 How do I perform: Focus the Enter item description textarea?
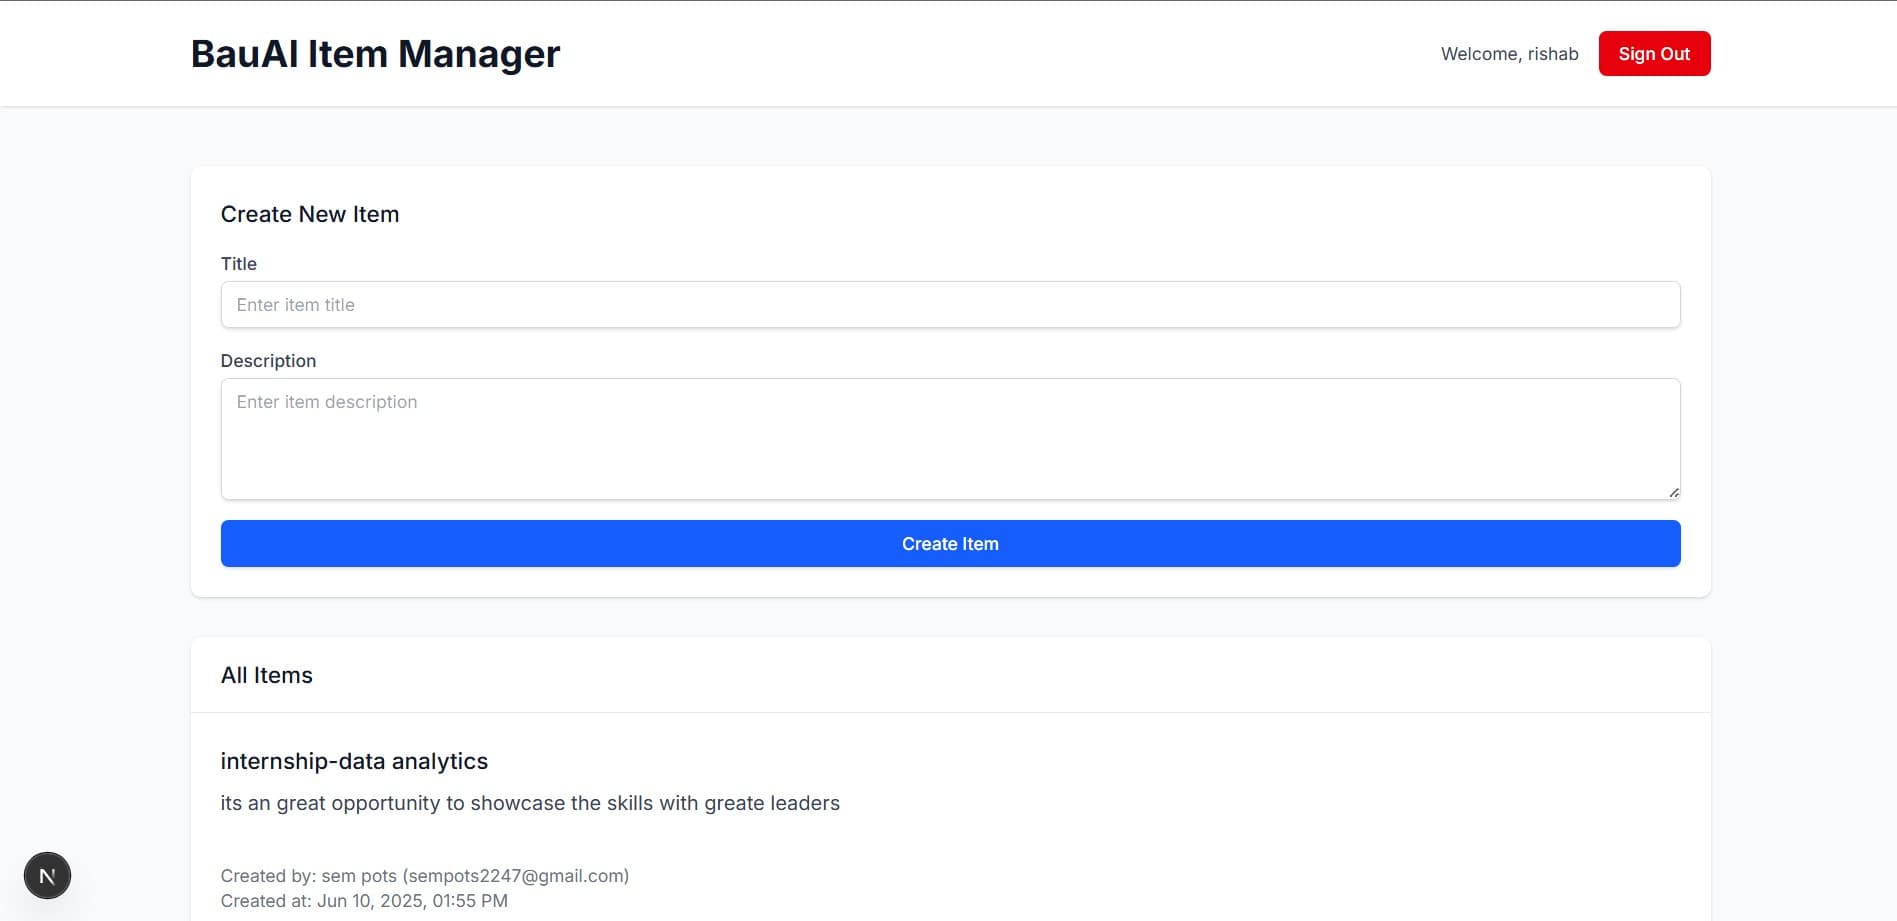point(950,439)
